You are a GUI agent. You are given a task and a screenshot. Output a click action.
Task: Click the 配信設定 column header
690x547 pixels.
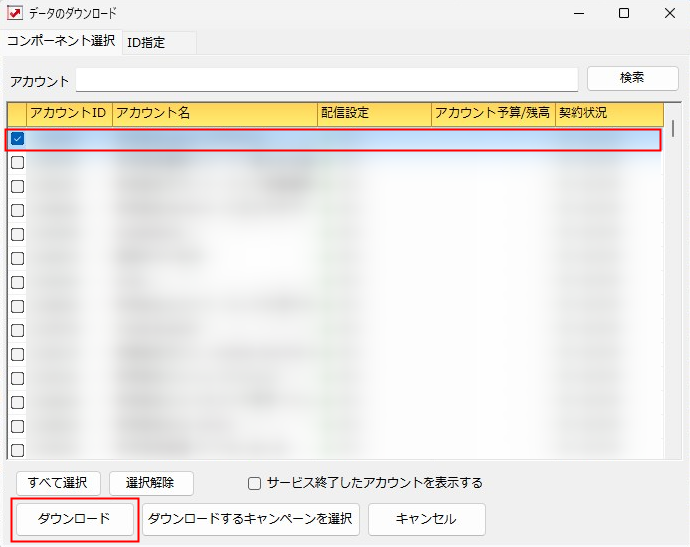373,113
